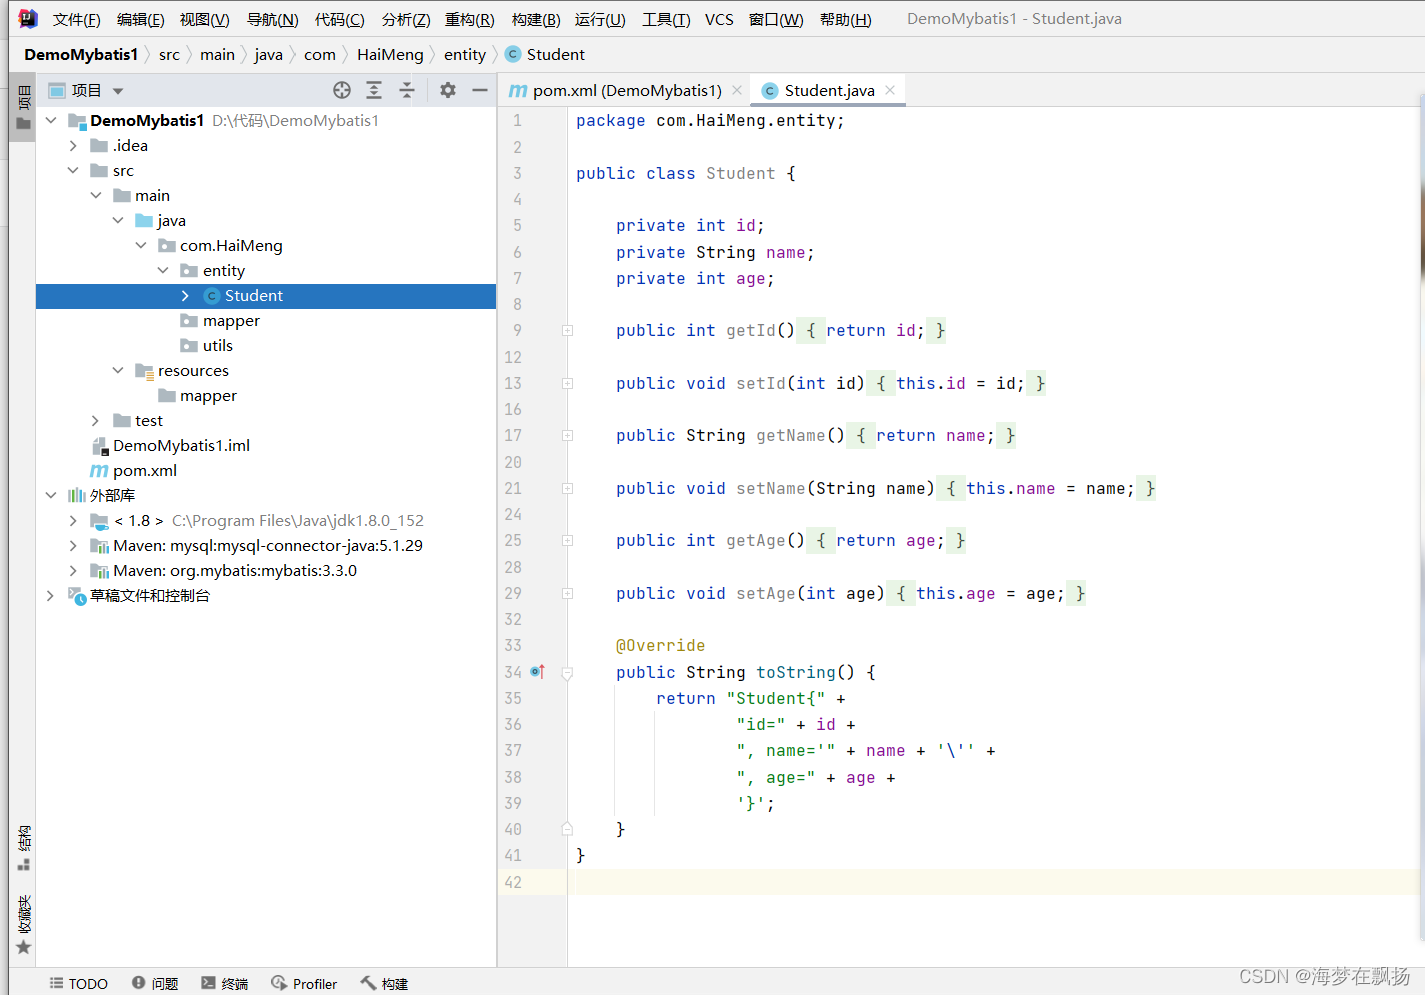Collapse the entity package
This screenshot has height=995, width=1425.
point(163,270)
